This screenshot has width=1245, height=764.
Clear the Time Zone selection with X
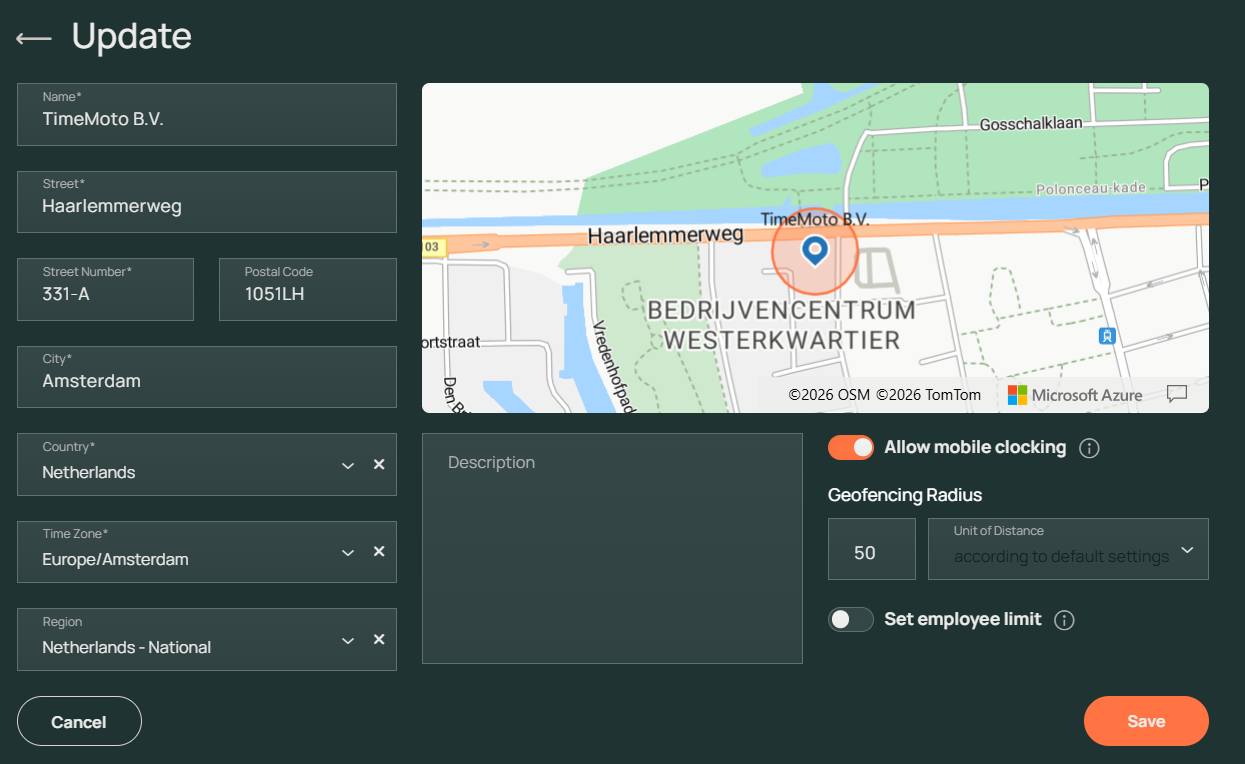[x=379, y=551]
